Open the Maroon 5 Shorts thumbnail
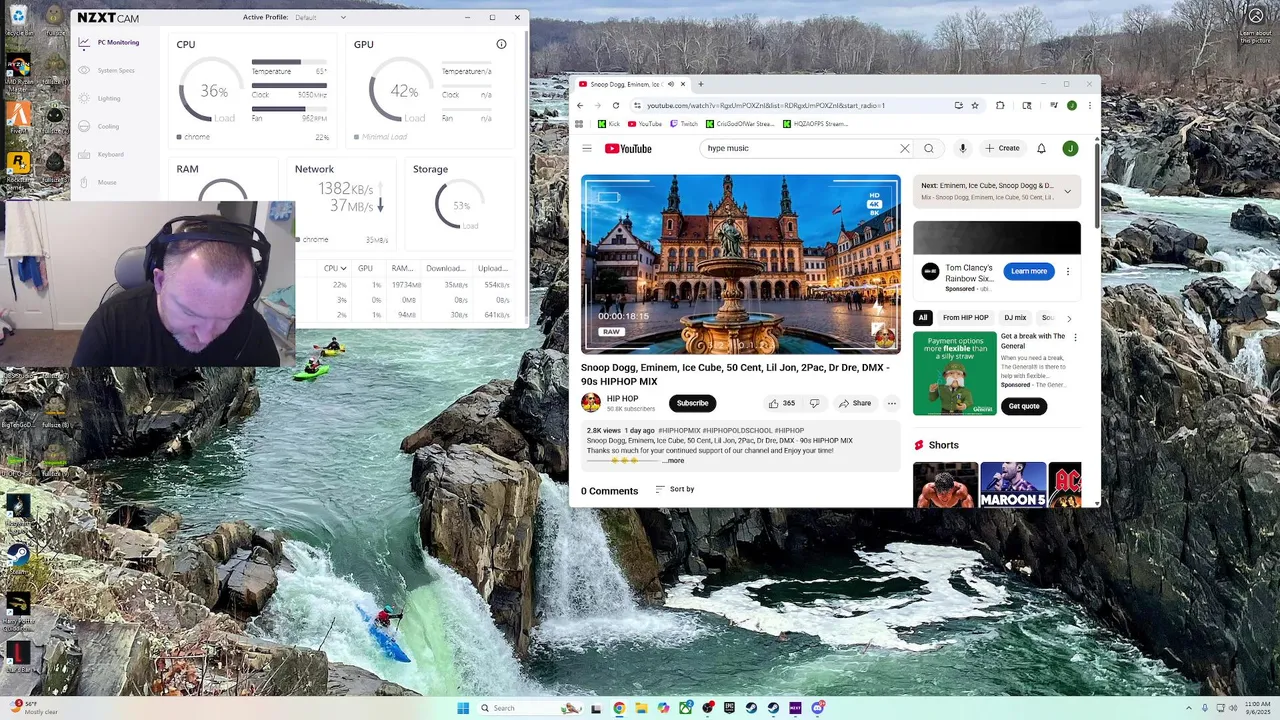 (x=1013, y=485)
